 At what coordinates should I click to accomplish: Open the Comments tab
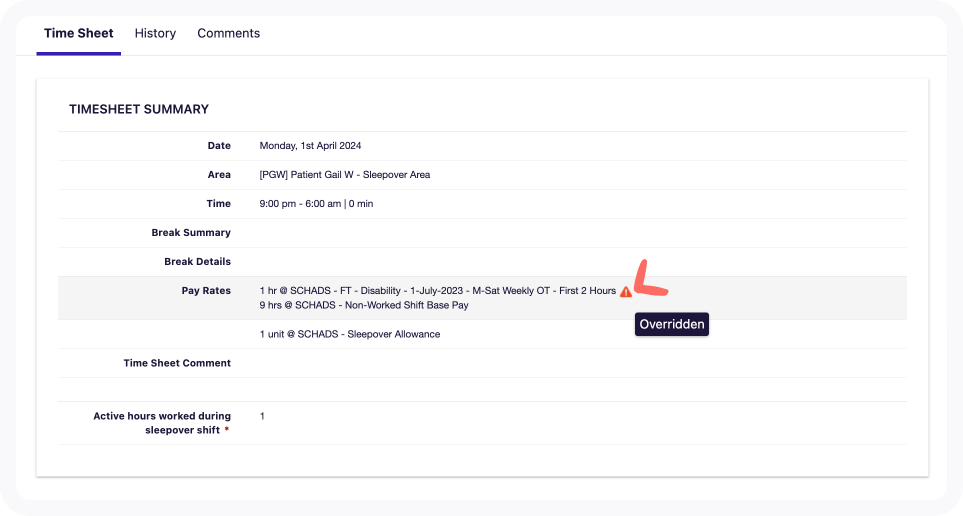pyautogui.click(x=228, y=33)
